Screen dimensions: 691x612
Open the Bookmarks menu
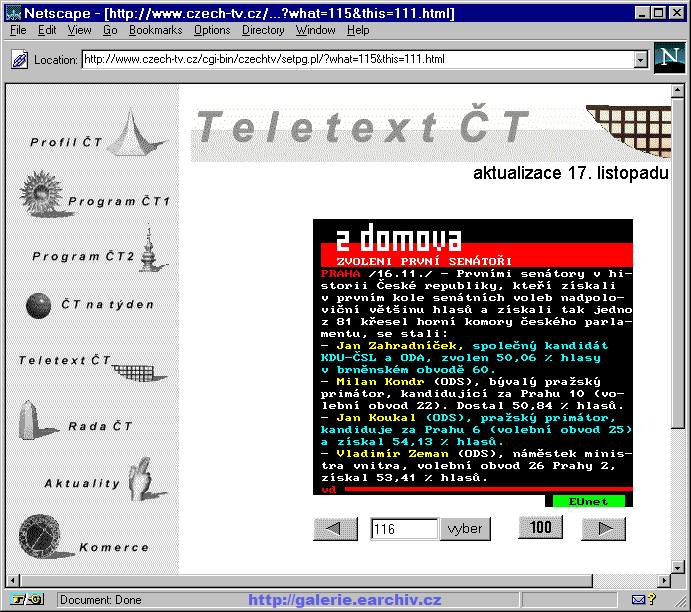click(x=156, y=30)
